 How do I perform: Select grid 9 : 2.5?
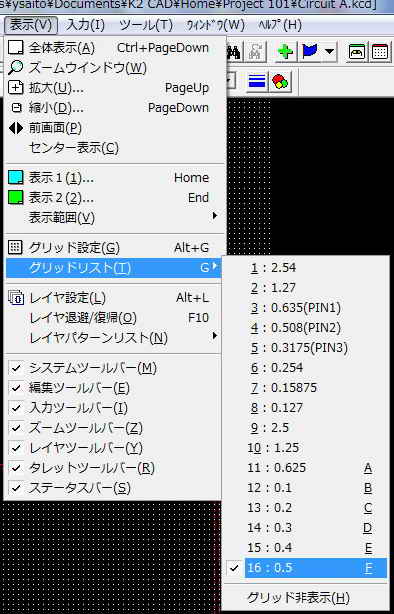click(306, 428)
